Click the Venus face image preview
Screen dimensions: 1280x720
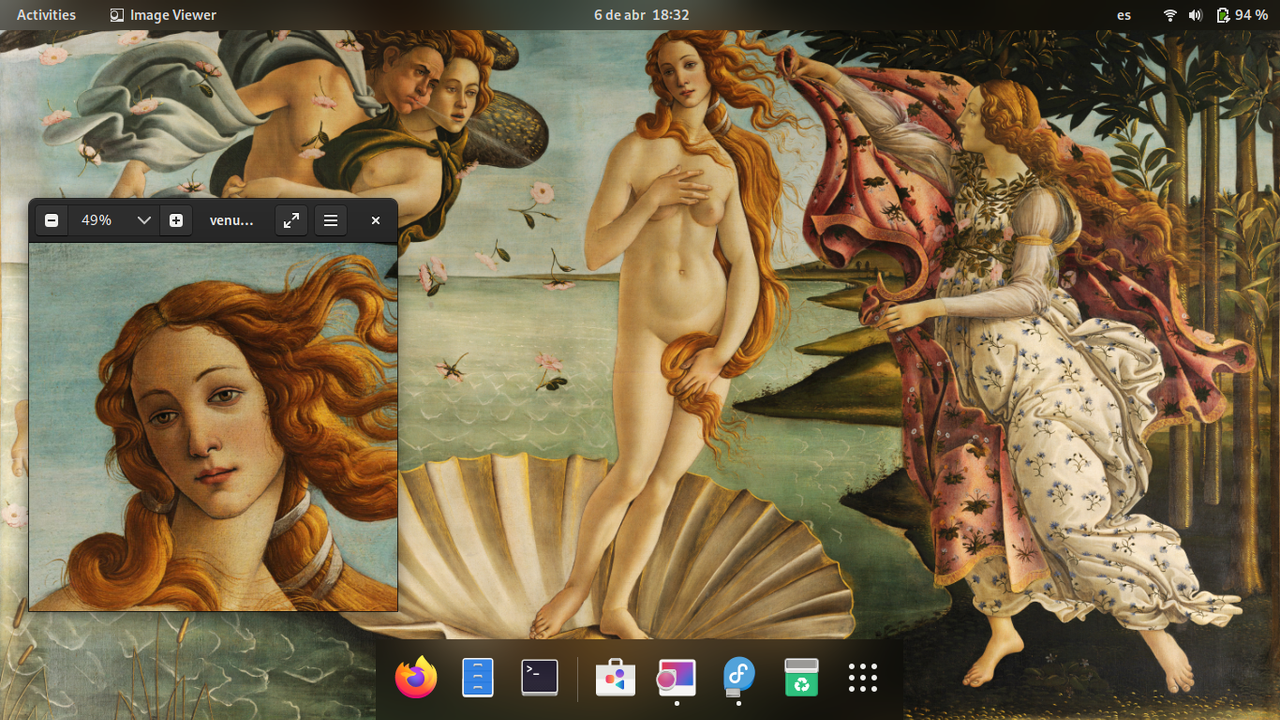[213, 426]
